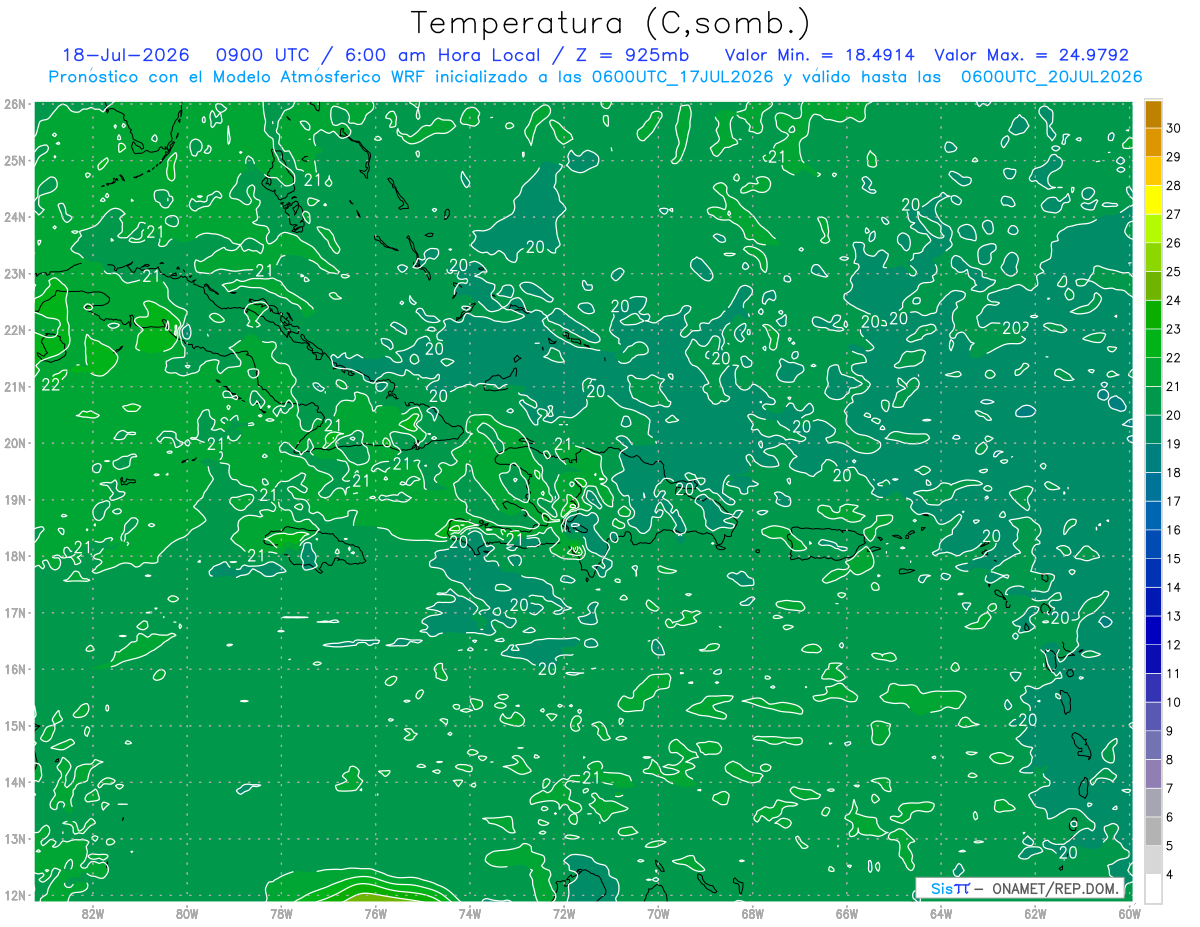
Task: Click the title "Temperatura (C,somb.)"
Action: click(611, 22)
